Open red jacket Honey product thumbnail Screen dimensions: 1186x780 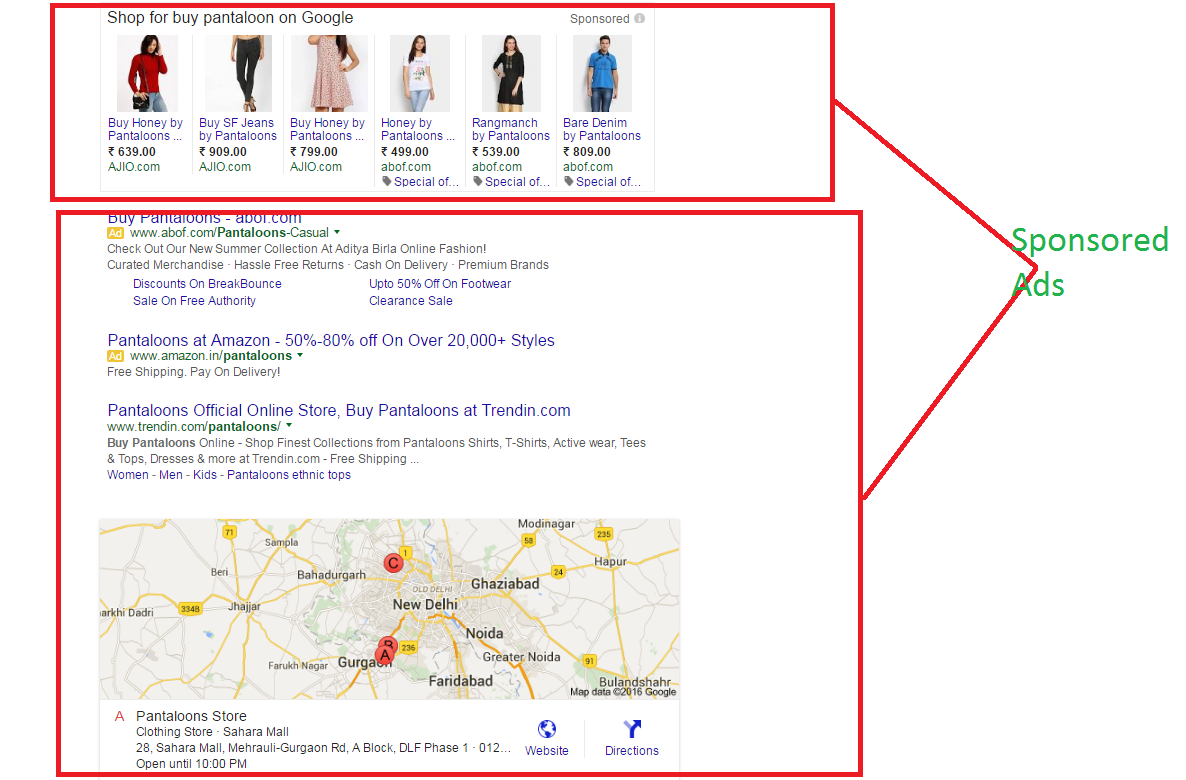point(147,74)
